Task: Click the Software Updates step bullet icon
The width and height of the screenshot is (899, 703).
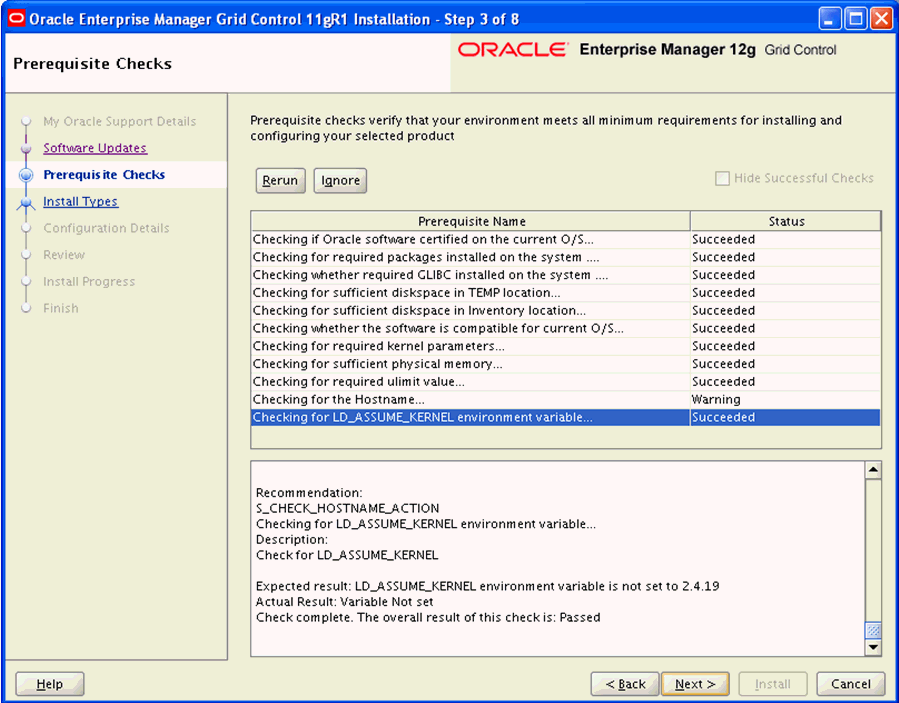Action: pyautogui.click(x=26, y=149)
